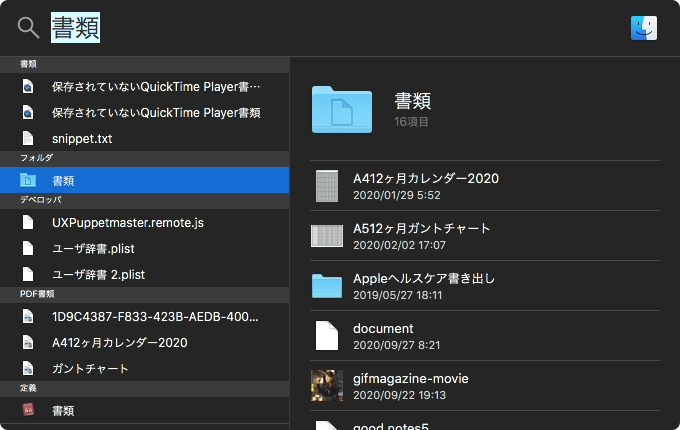Viewport: 680px width, 430px height.
Task: Click the 2020/09/22 19:13 date label
Action: tap(399, 395)
